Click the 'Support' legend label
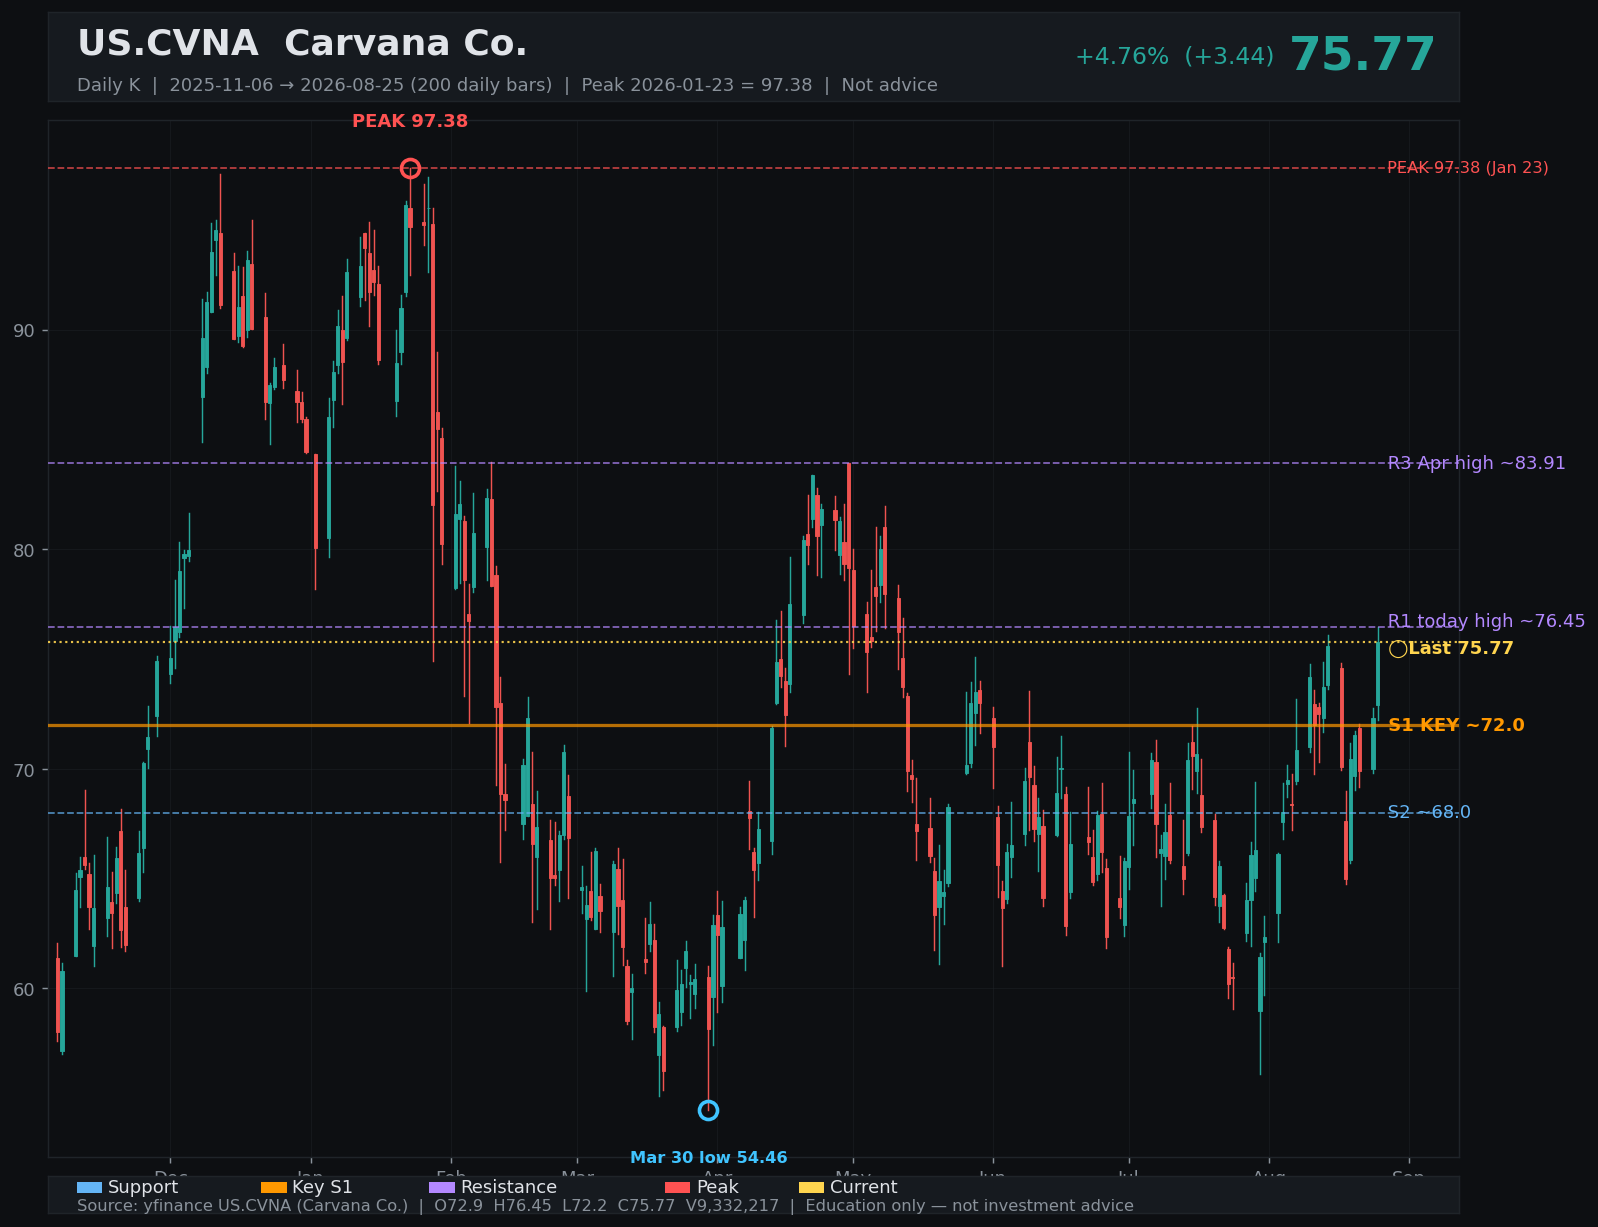 [x=143, y=1187]
